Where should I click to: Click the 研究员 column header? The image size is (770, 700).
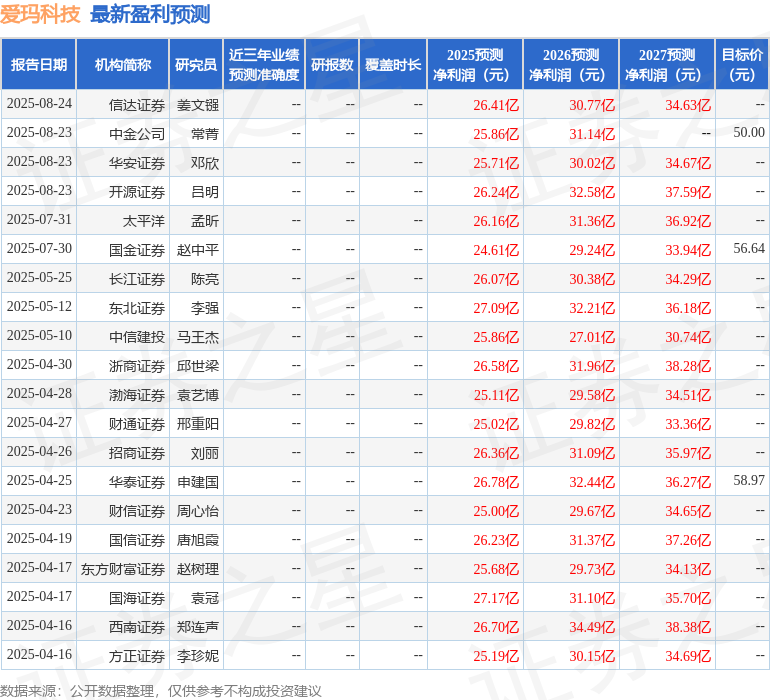pos(196,64)
